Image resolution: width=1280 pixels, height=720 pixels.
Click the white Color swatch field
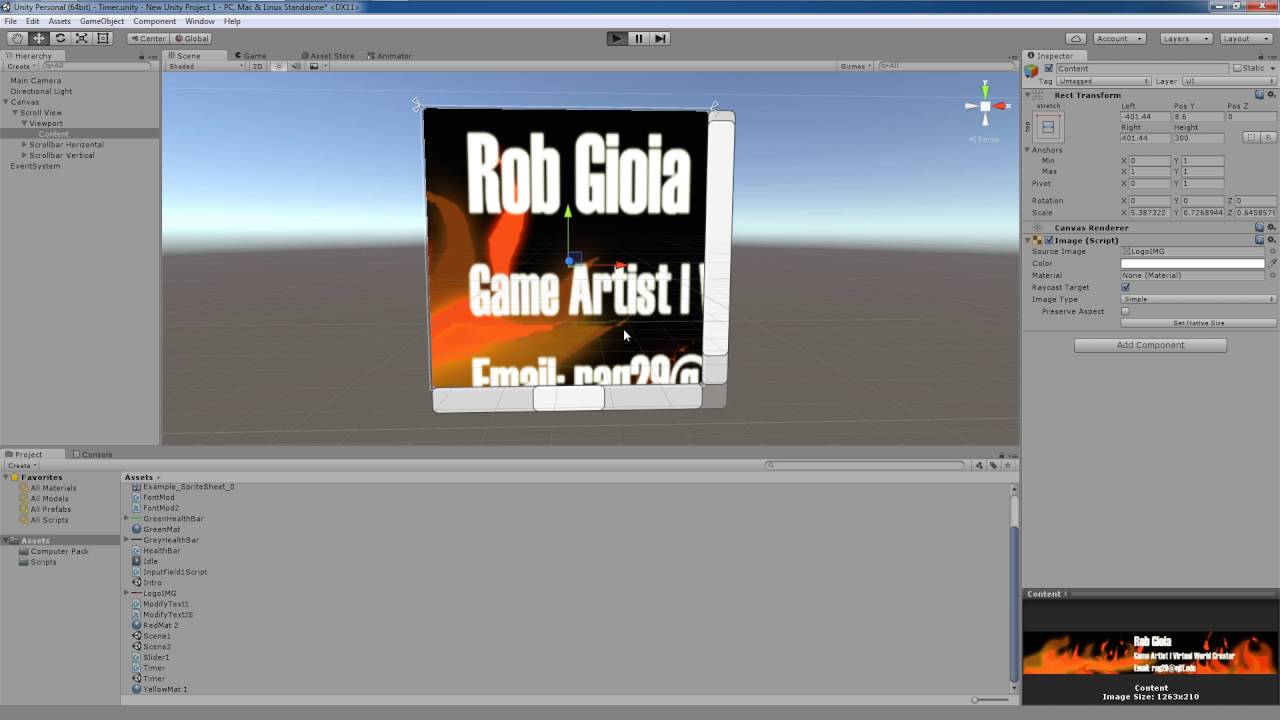click(x=1193, y=263)
